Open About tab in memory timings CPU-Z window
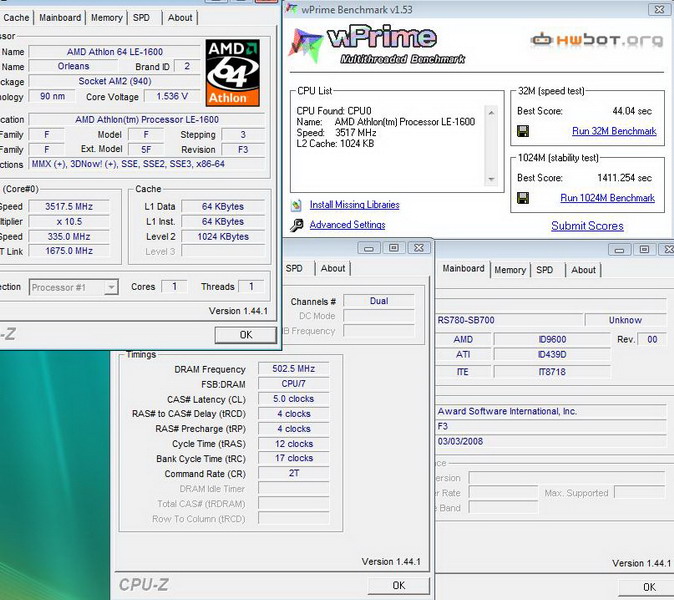Screen dimensions: 674x600 [x=333, y=269]
